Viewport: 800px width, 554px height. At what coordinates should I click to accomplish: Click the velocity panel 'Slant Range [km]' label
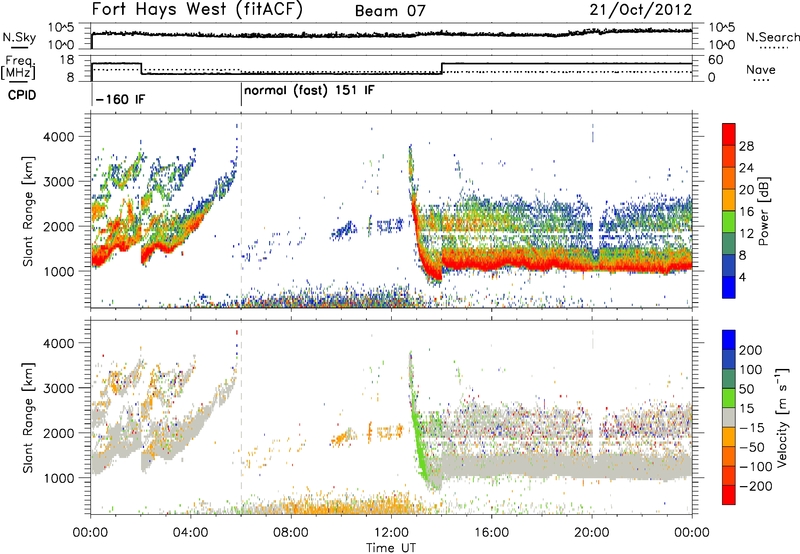pyautogui.click(x=28, y=417)
